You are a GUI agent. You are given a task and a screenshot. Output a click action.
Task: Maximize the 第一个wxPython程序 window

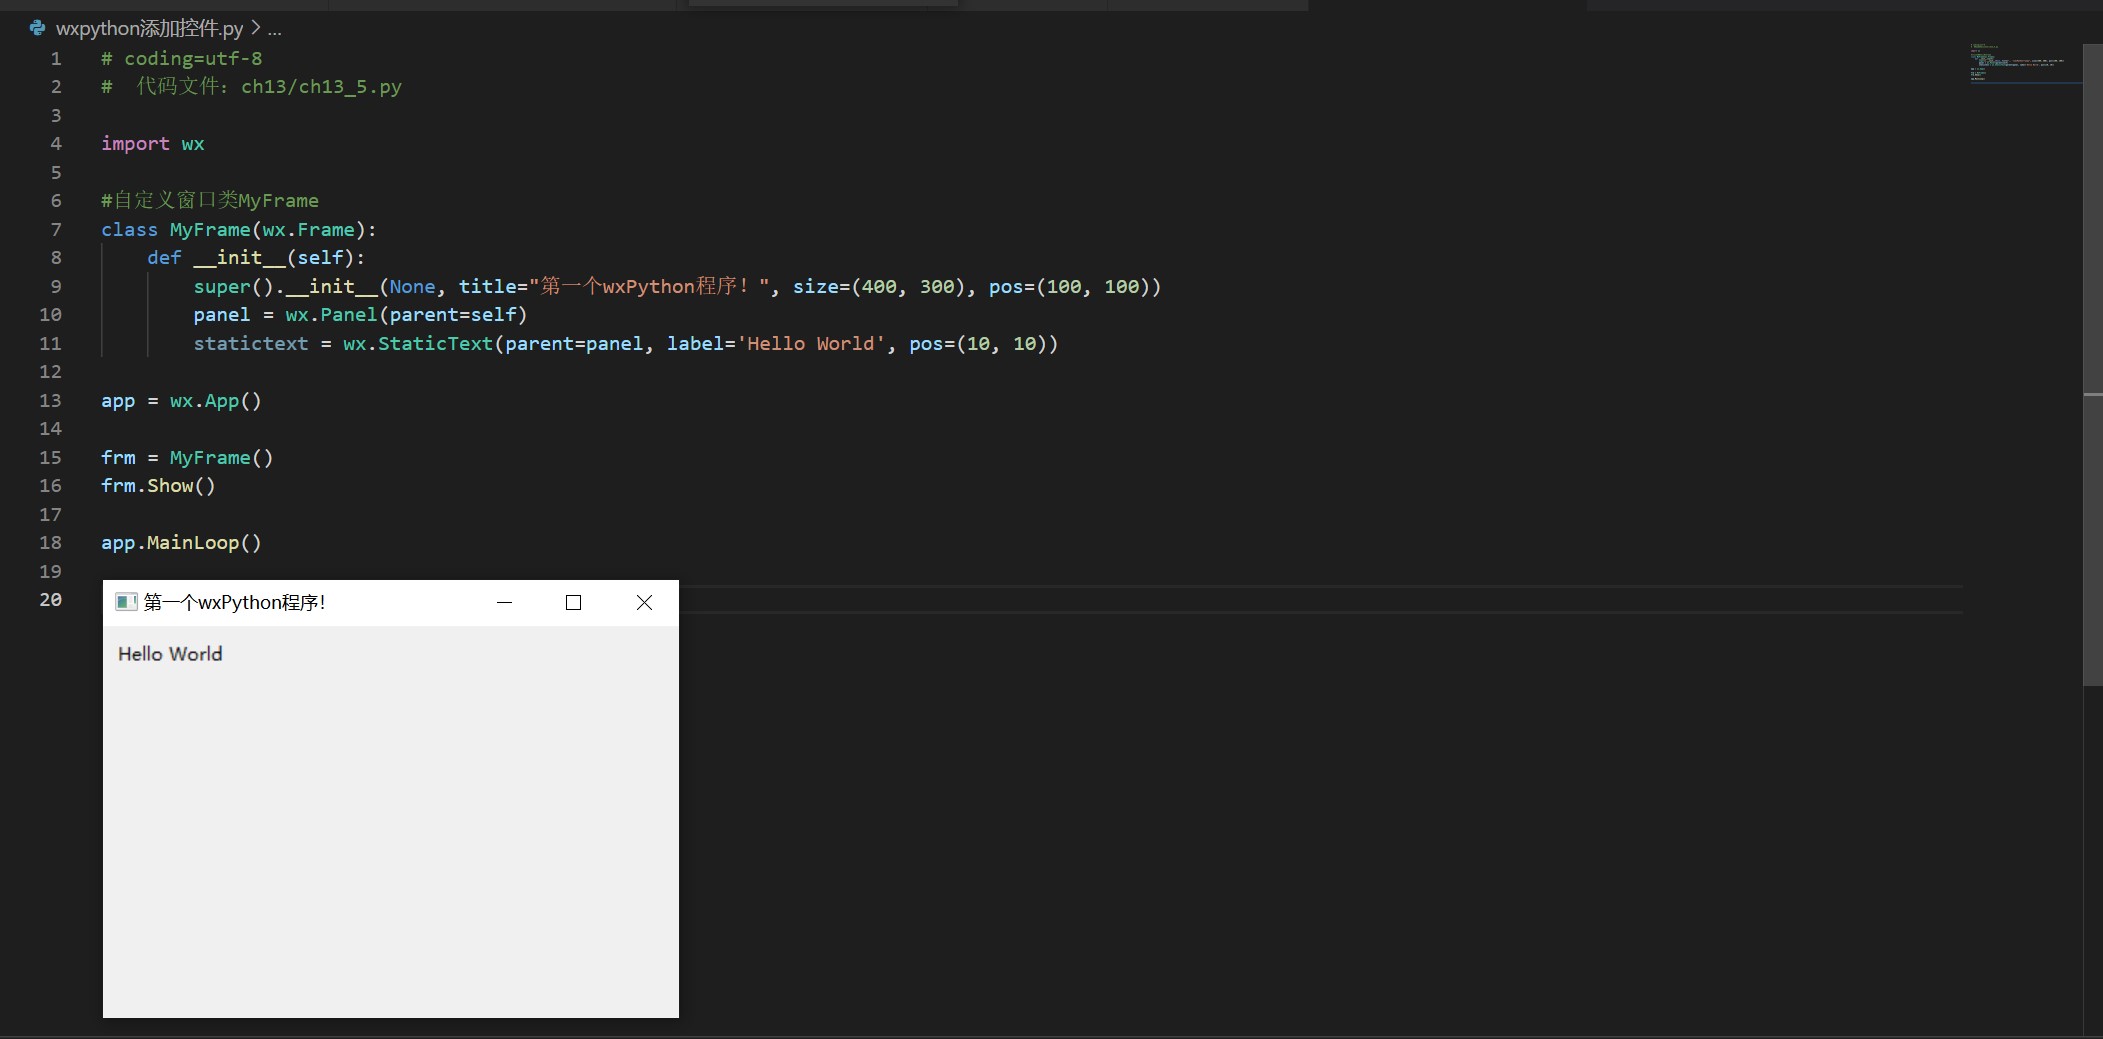coord(574,602)
